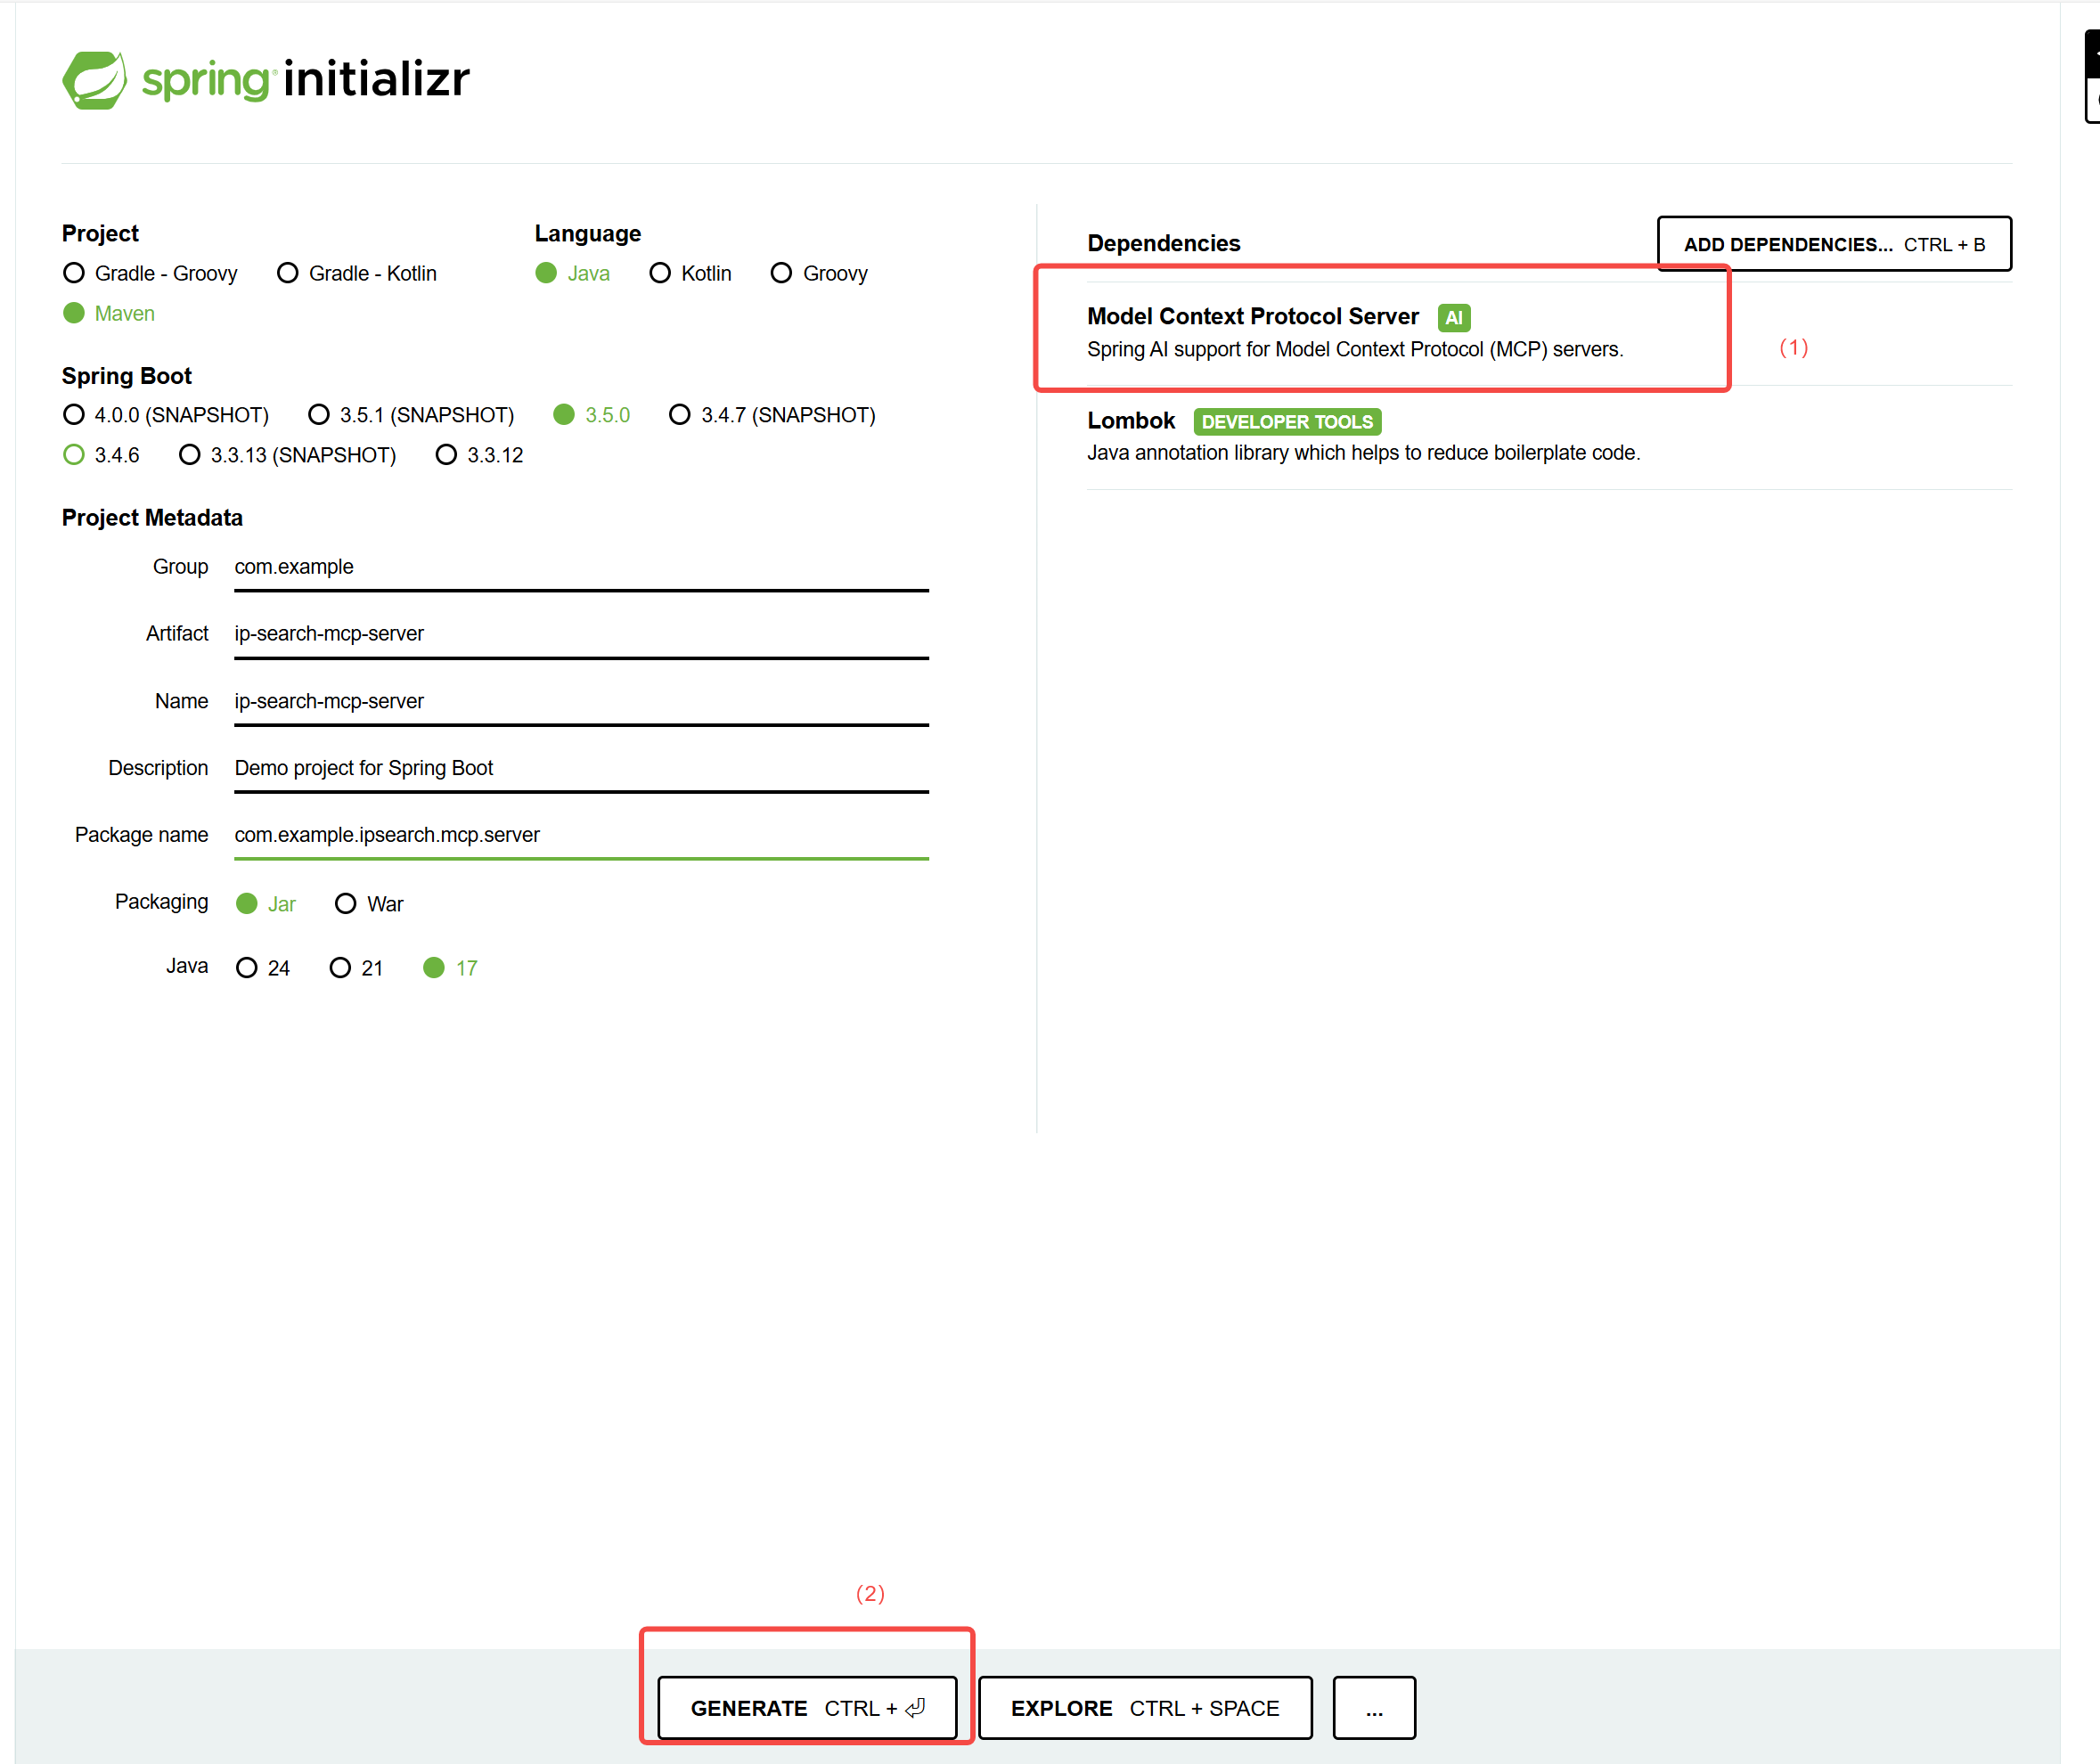Image resolution: width=2100 pixels, height=1764 pixels.
Task: Click the Project Metadata heading
Action: pyautogui.click(x=152, y=518)
